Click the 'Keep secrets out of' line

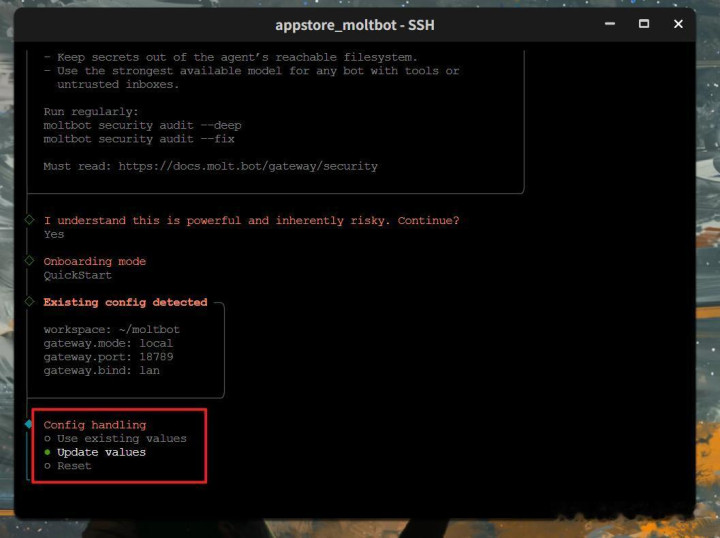pyautogui.click(x=231, y=57)
